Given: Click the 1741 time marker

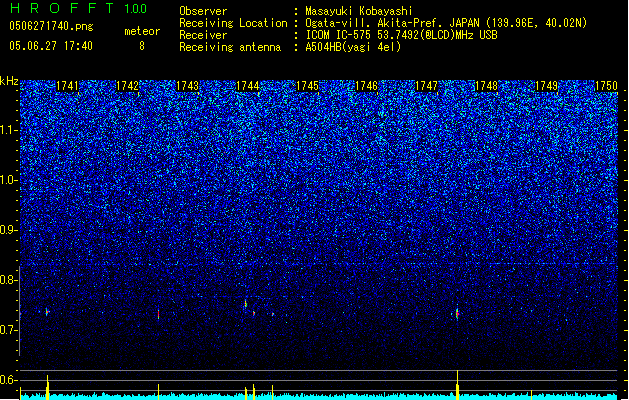Looking at the screenshot, I should tap(67, 86).
